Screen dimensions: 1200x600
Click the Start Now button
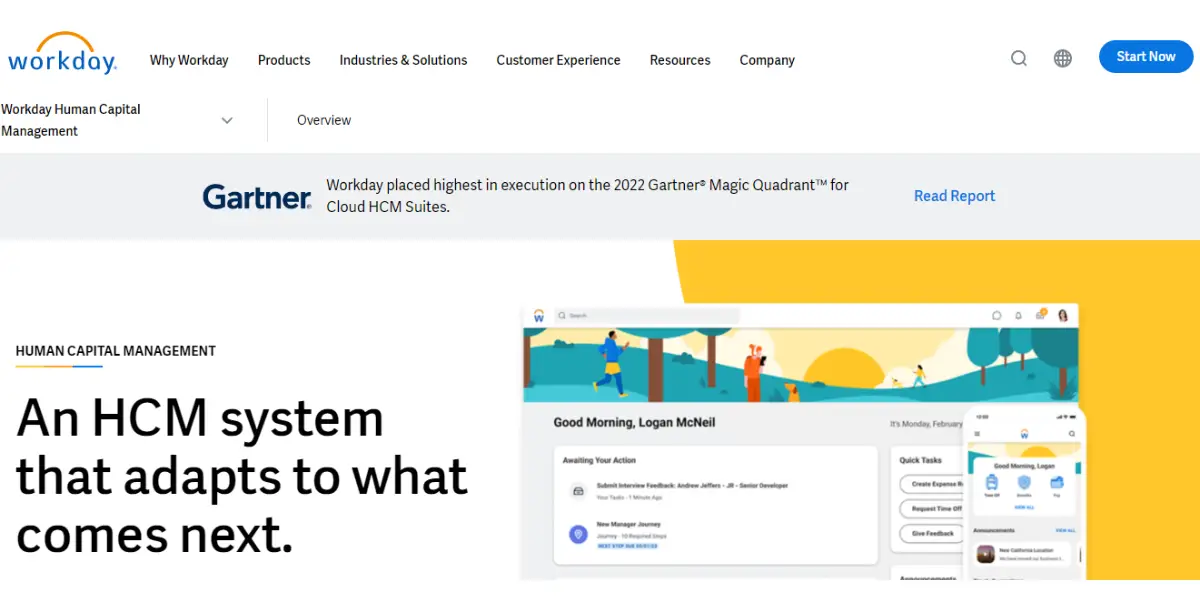(x=1146, y=57)
